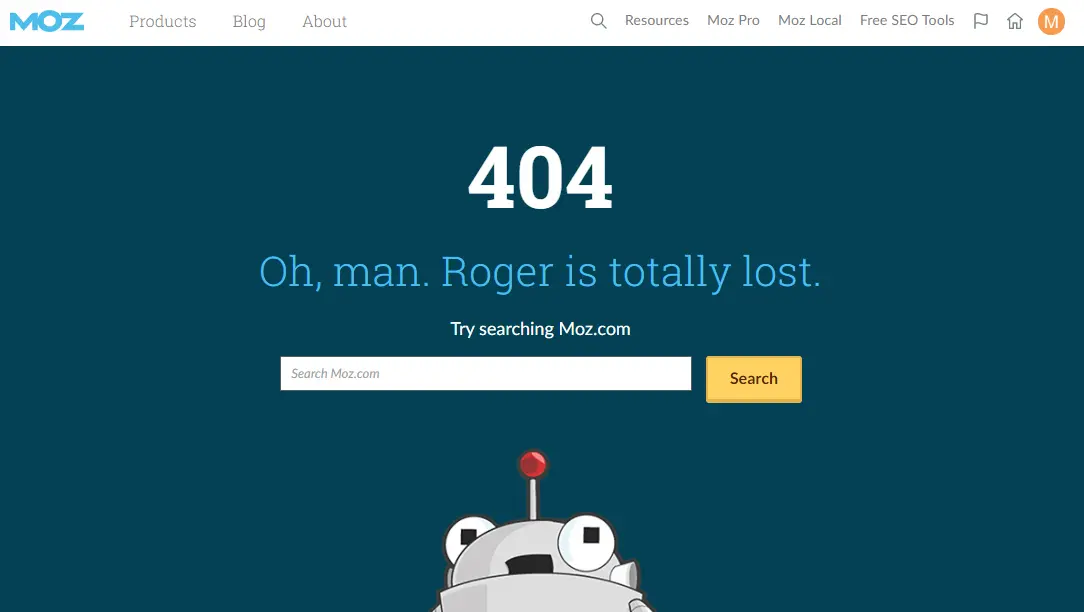Open the Moz Local link
1084x612 pixels.
[810, 21]
